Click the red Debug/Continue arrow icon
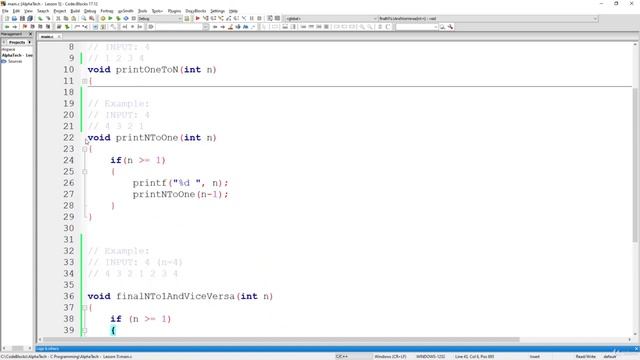The width and height of the screenshot is (640, 360). [x=198, y=18]
